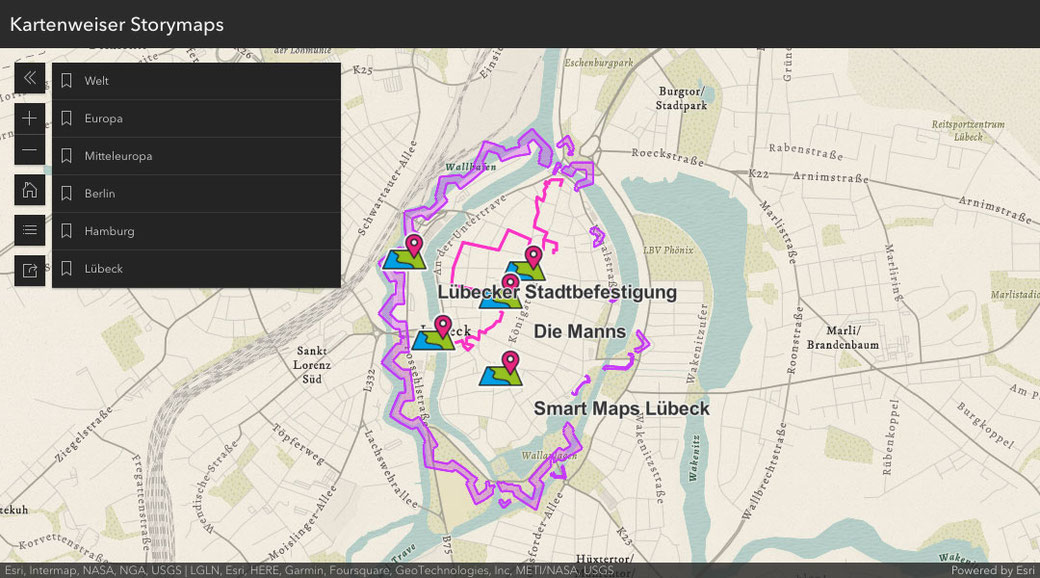Open the Hamburg bookmark

[x=196, y=231]
